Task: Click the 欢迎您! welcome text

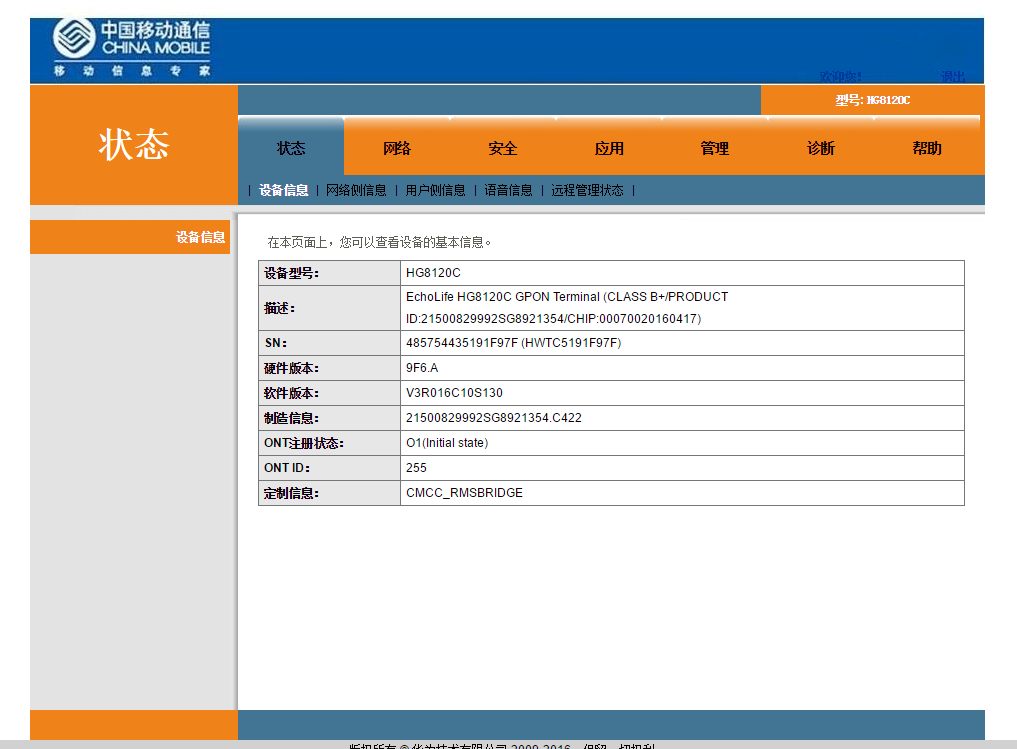Action: pyautogui.click(x=841, y=77)
